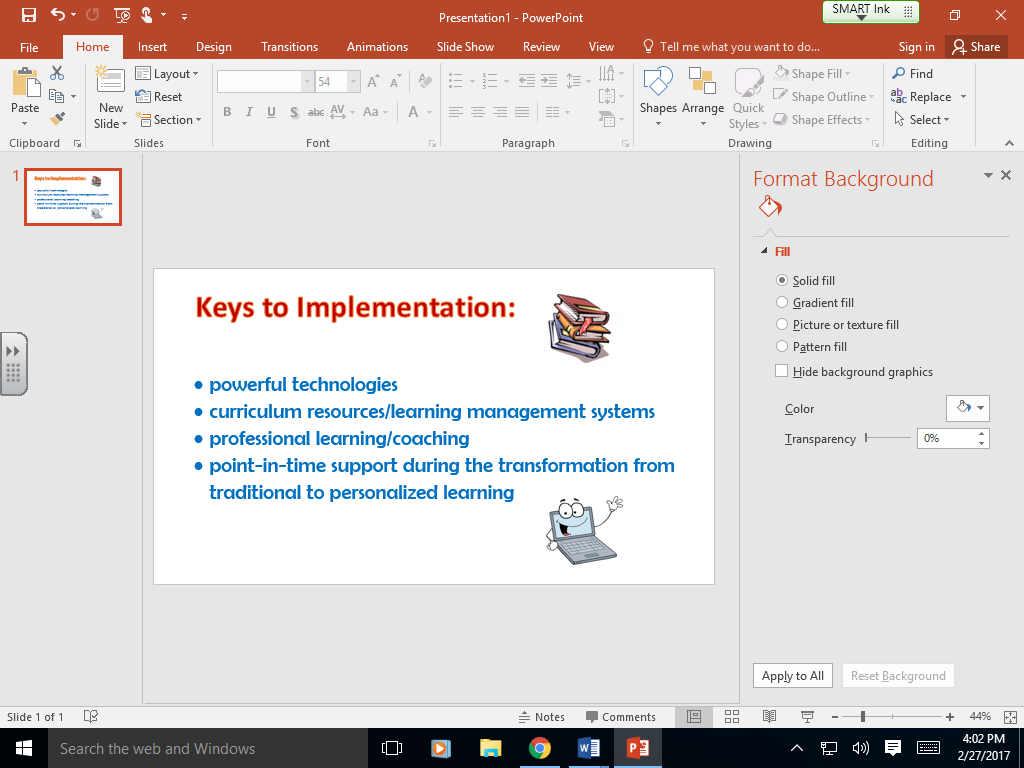Image resolution: width=1024 pixels, height=768 pixels.
Task: Click the Arrange objects icon
Action: pyautogui.click(x=703, y=97)
